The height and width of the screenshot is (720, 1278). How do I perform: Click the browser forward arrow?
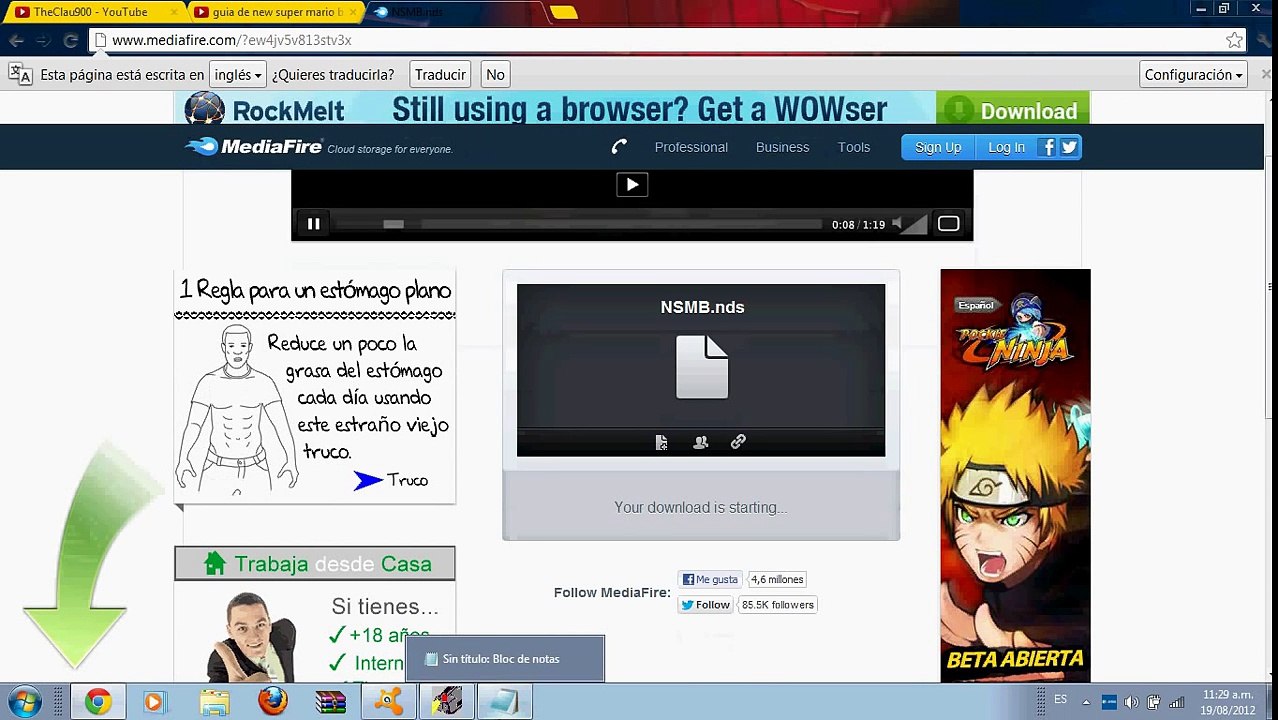pyautogui.click(x=43, y=40)
